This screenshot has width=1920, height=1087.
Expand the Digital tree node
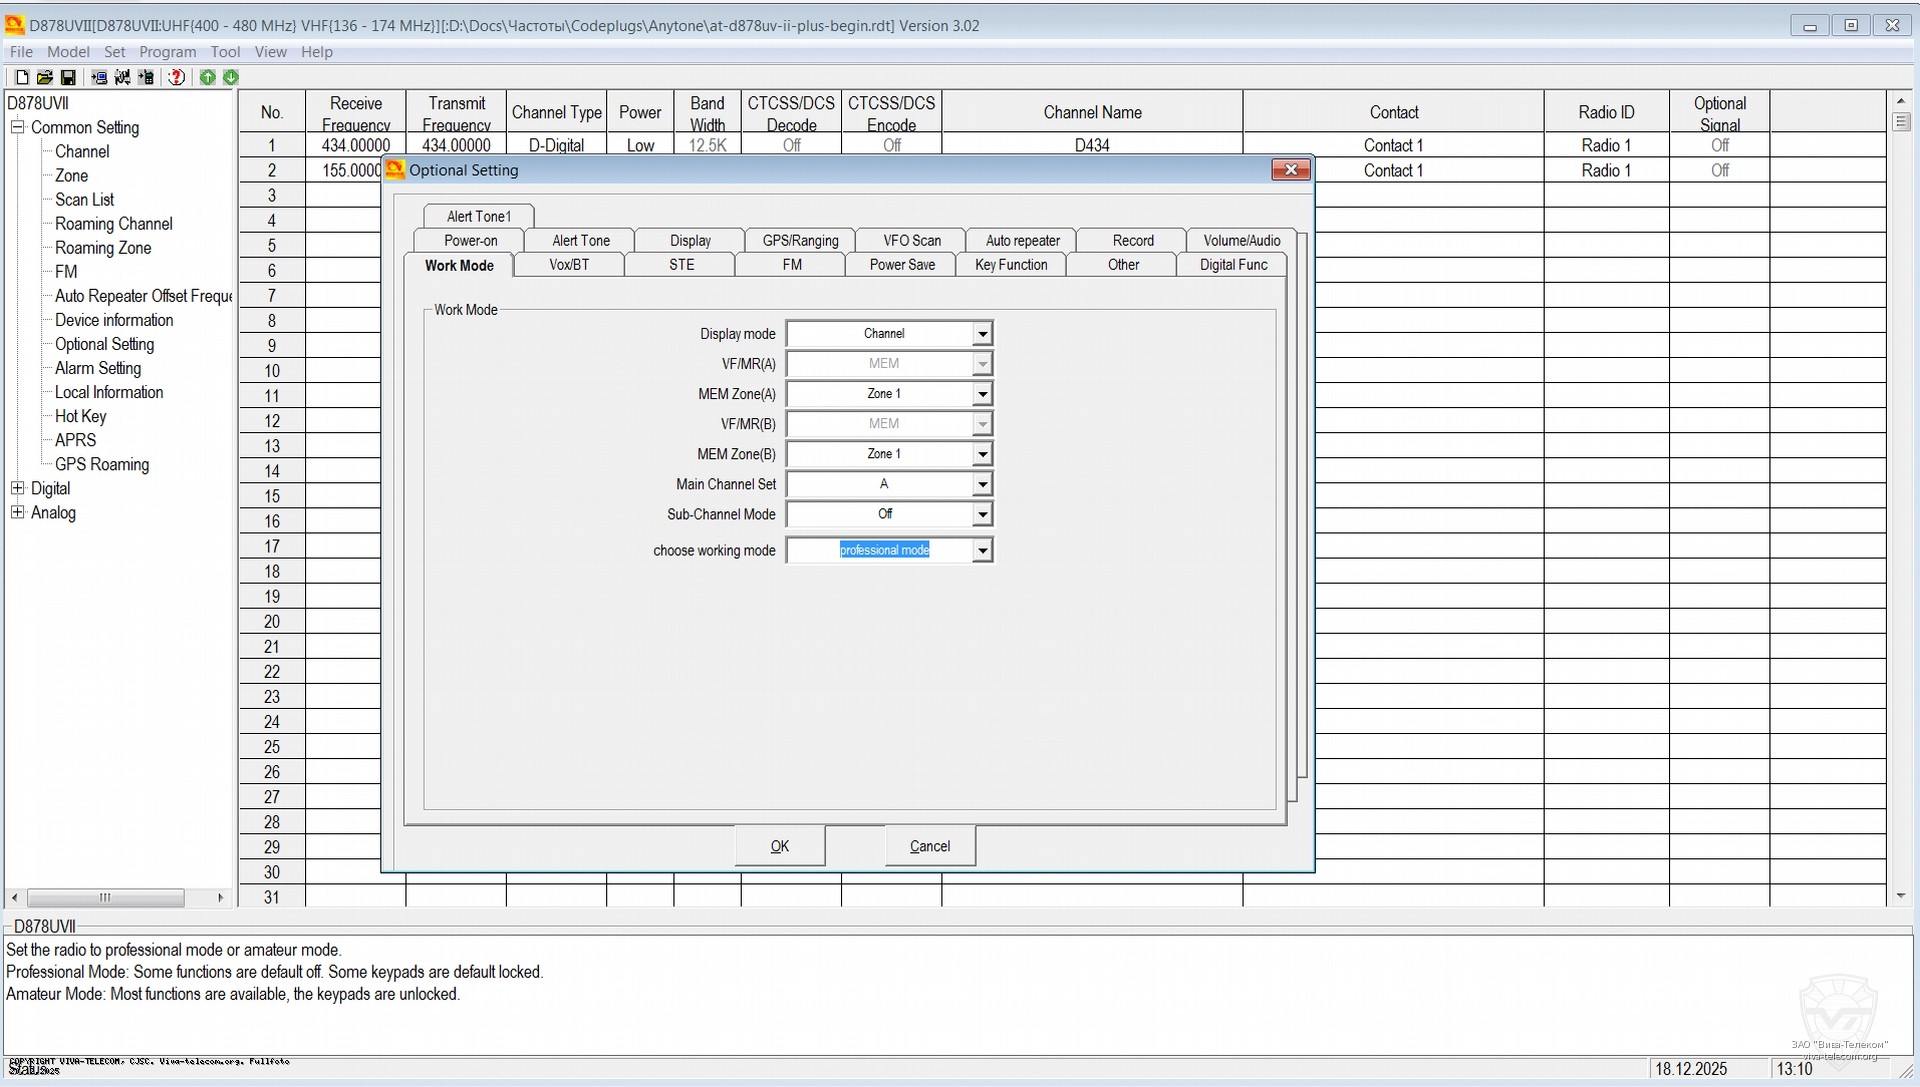[x=17, y=488]
